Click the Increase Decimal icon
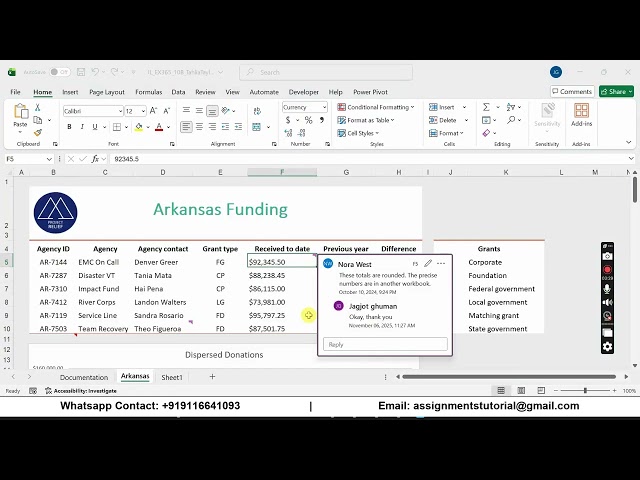 (288, 133)
